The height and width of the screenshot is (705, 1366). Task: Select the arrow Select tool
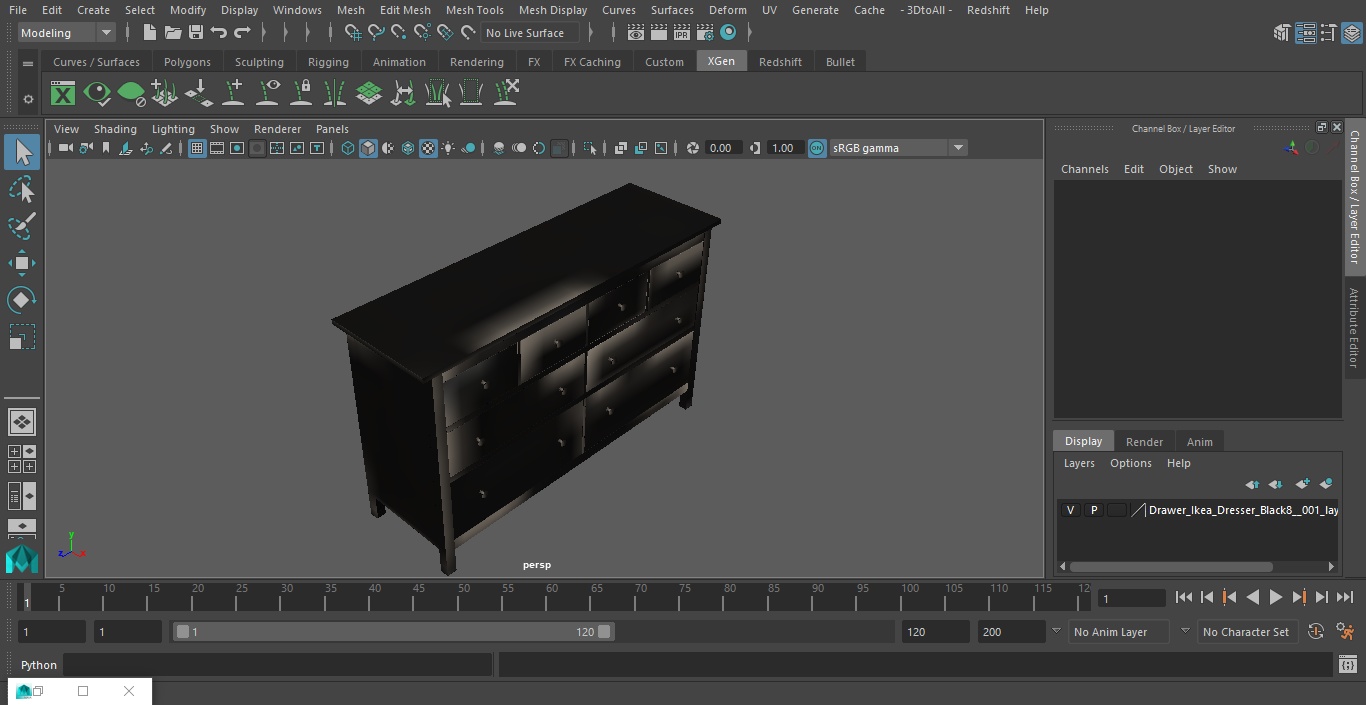(x=22, y=152)
